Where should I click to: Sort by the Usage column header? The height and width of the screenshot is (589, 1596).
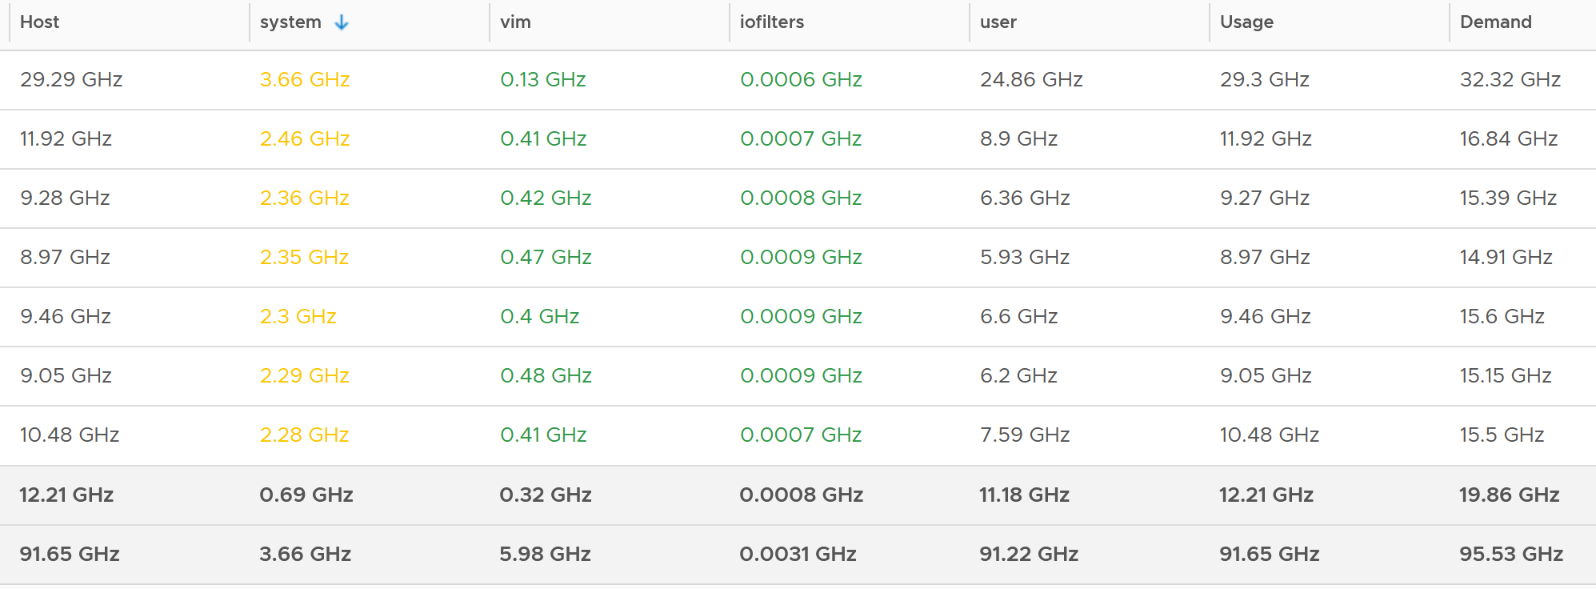pos(1246,22)
